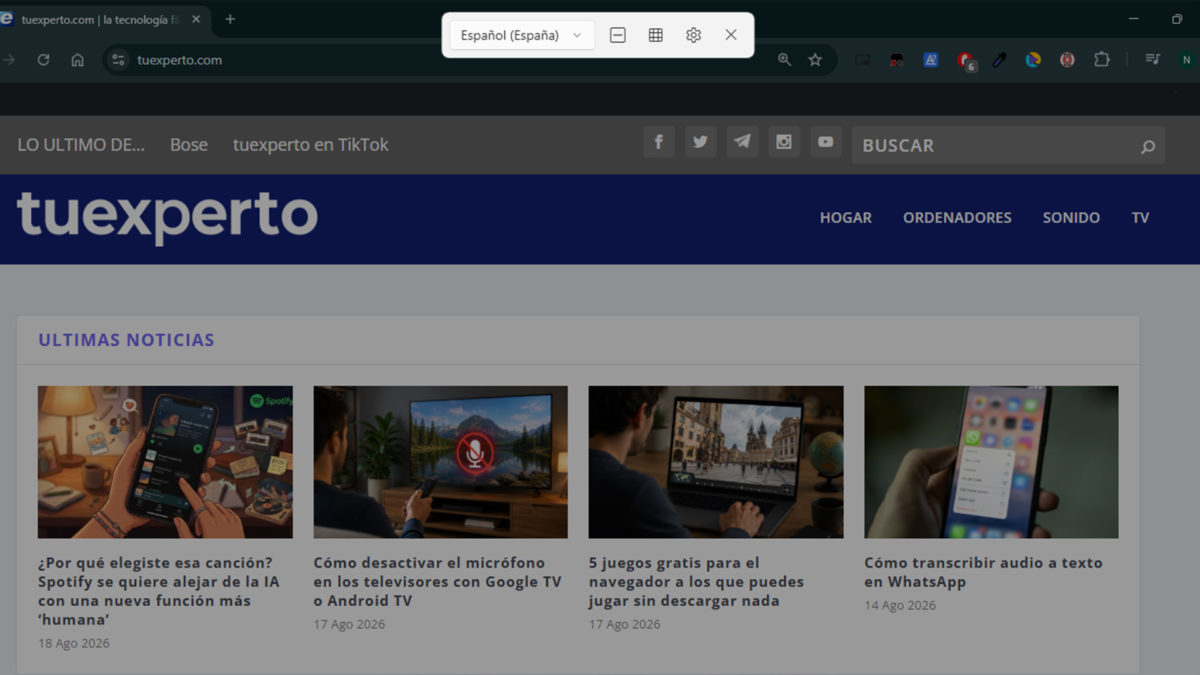Open the browser games laptop thumbnail
This screenshot has width=1200, height=675.
pos(716,462)
